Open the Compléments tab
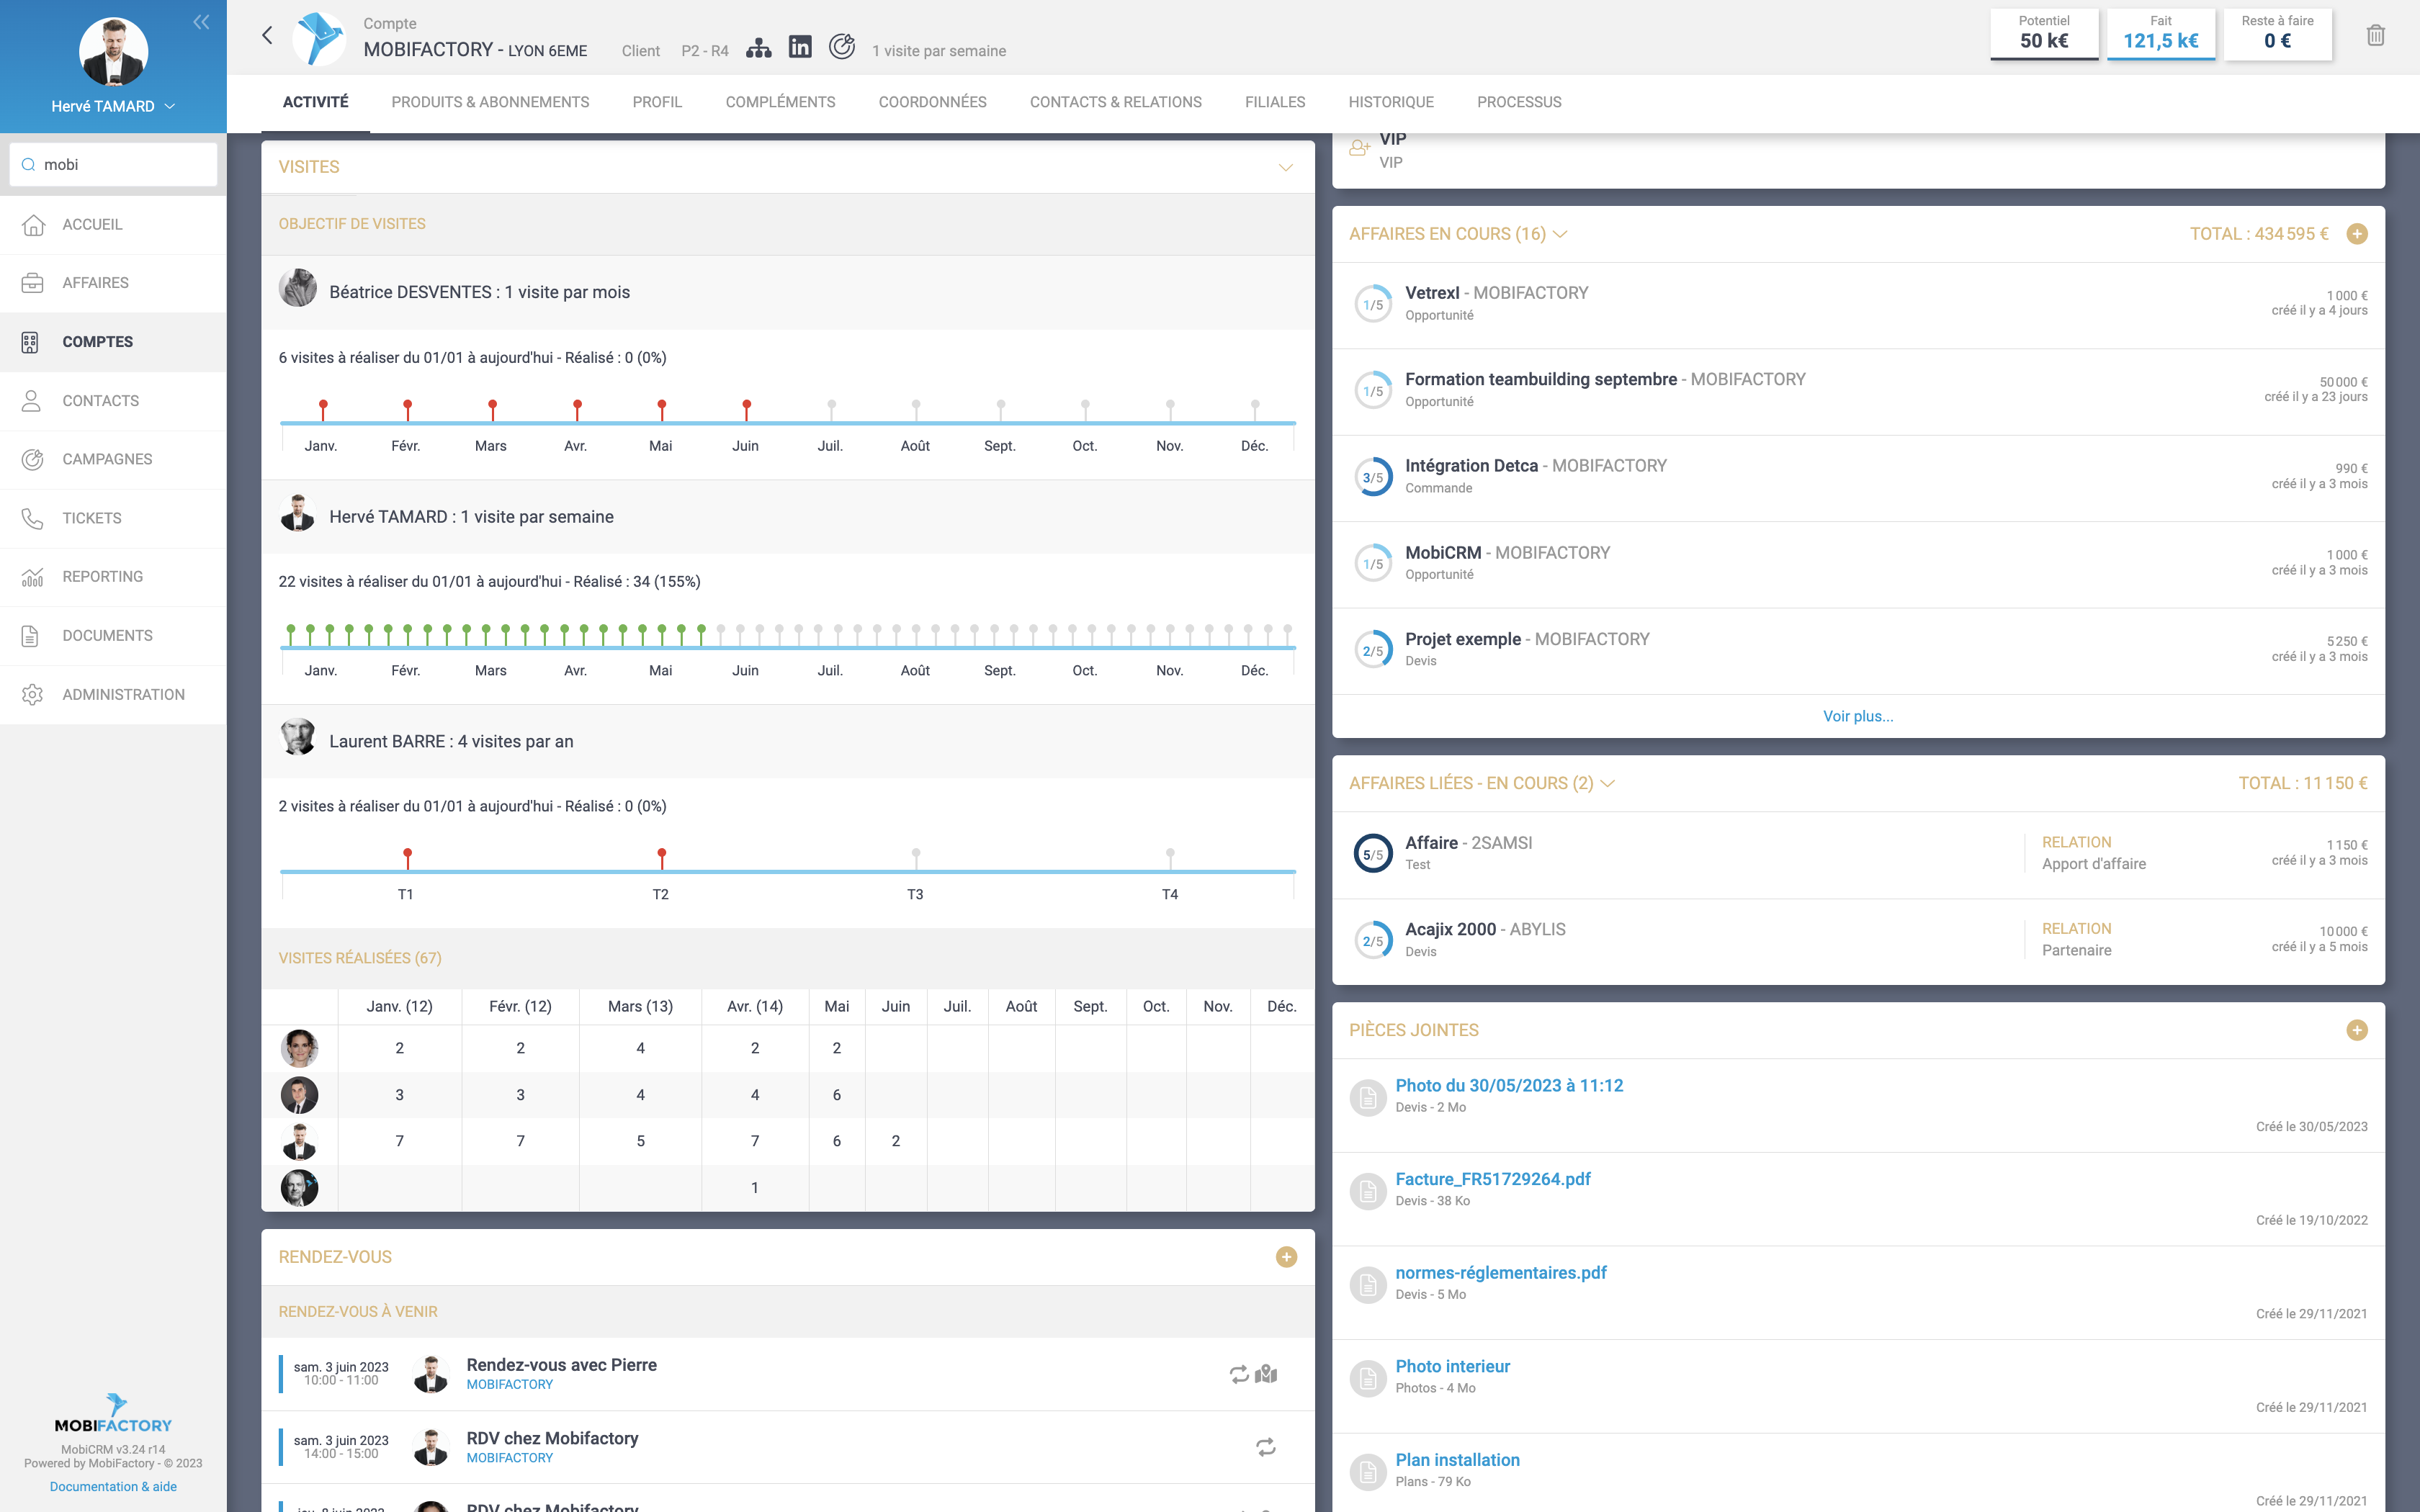The height and width of the screenshot is (1512, 2420). (780, 102)
